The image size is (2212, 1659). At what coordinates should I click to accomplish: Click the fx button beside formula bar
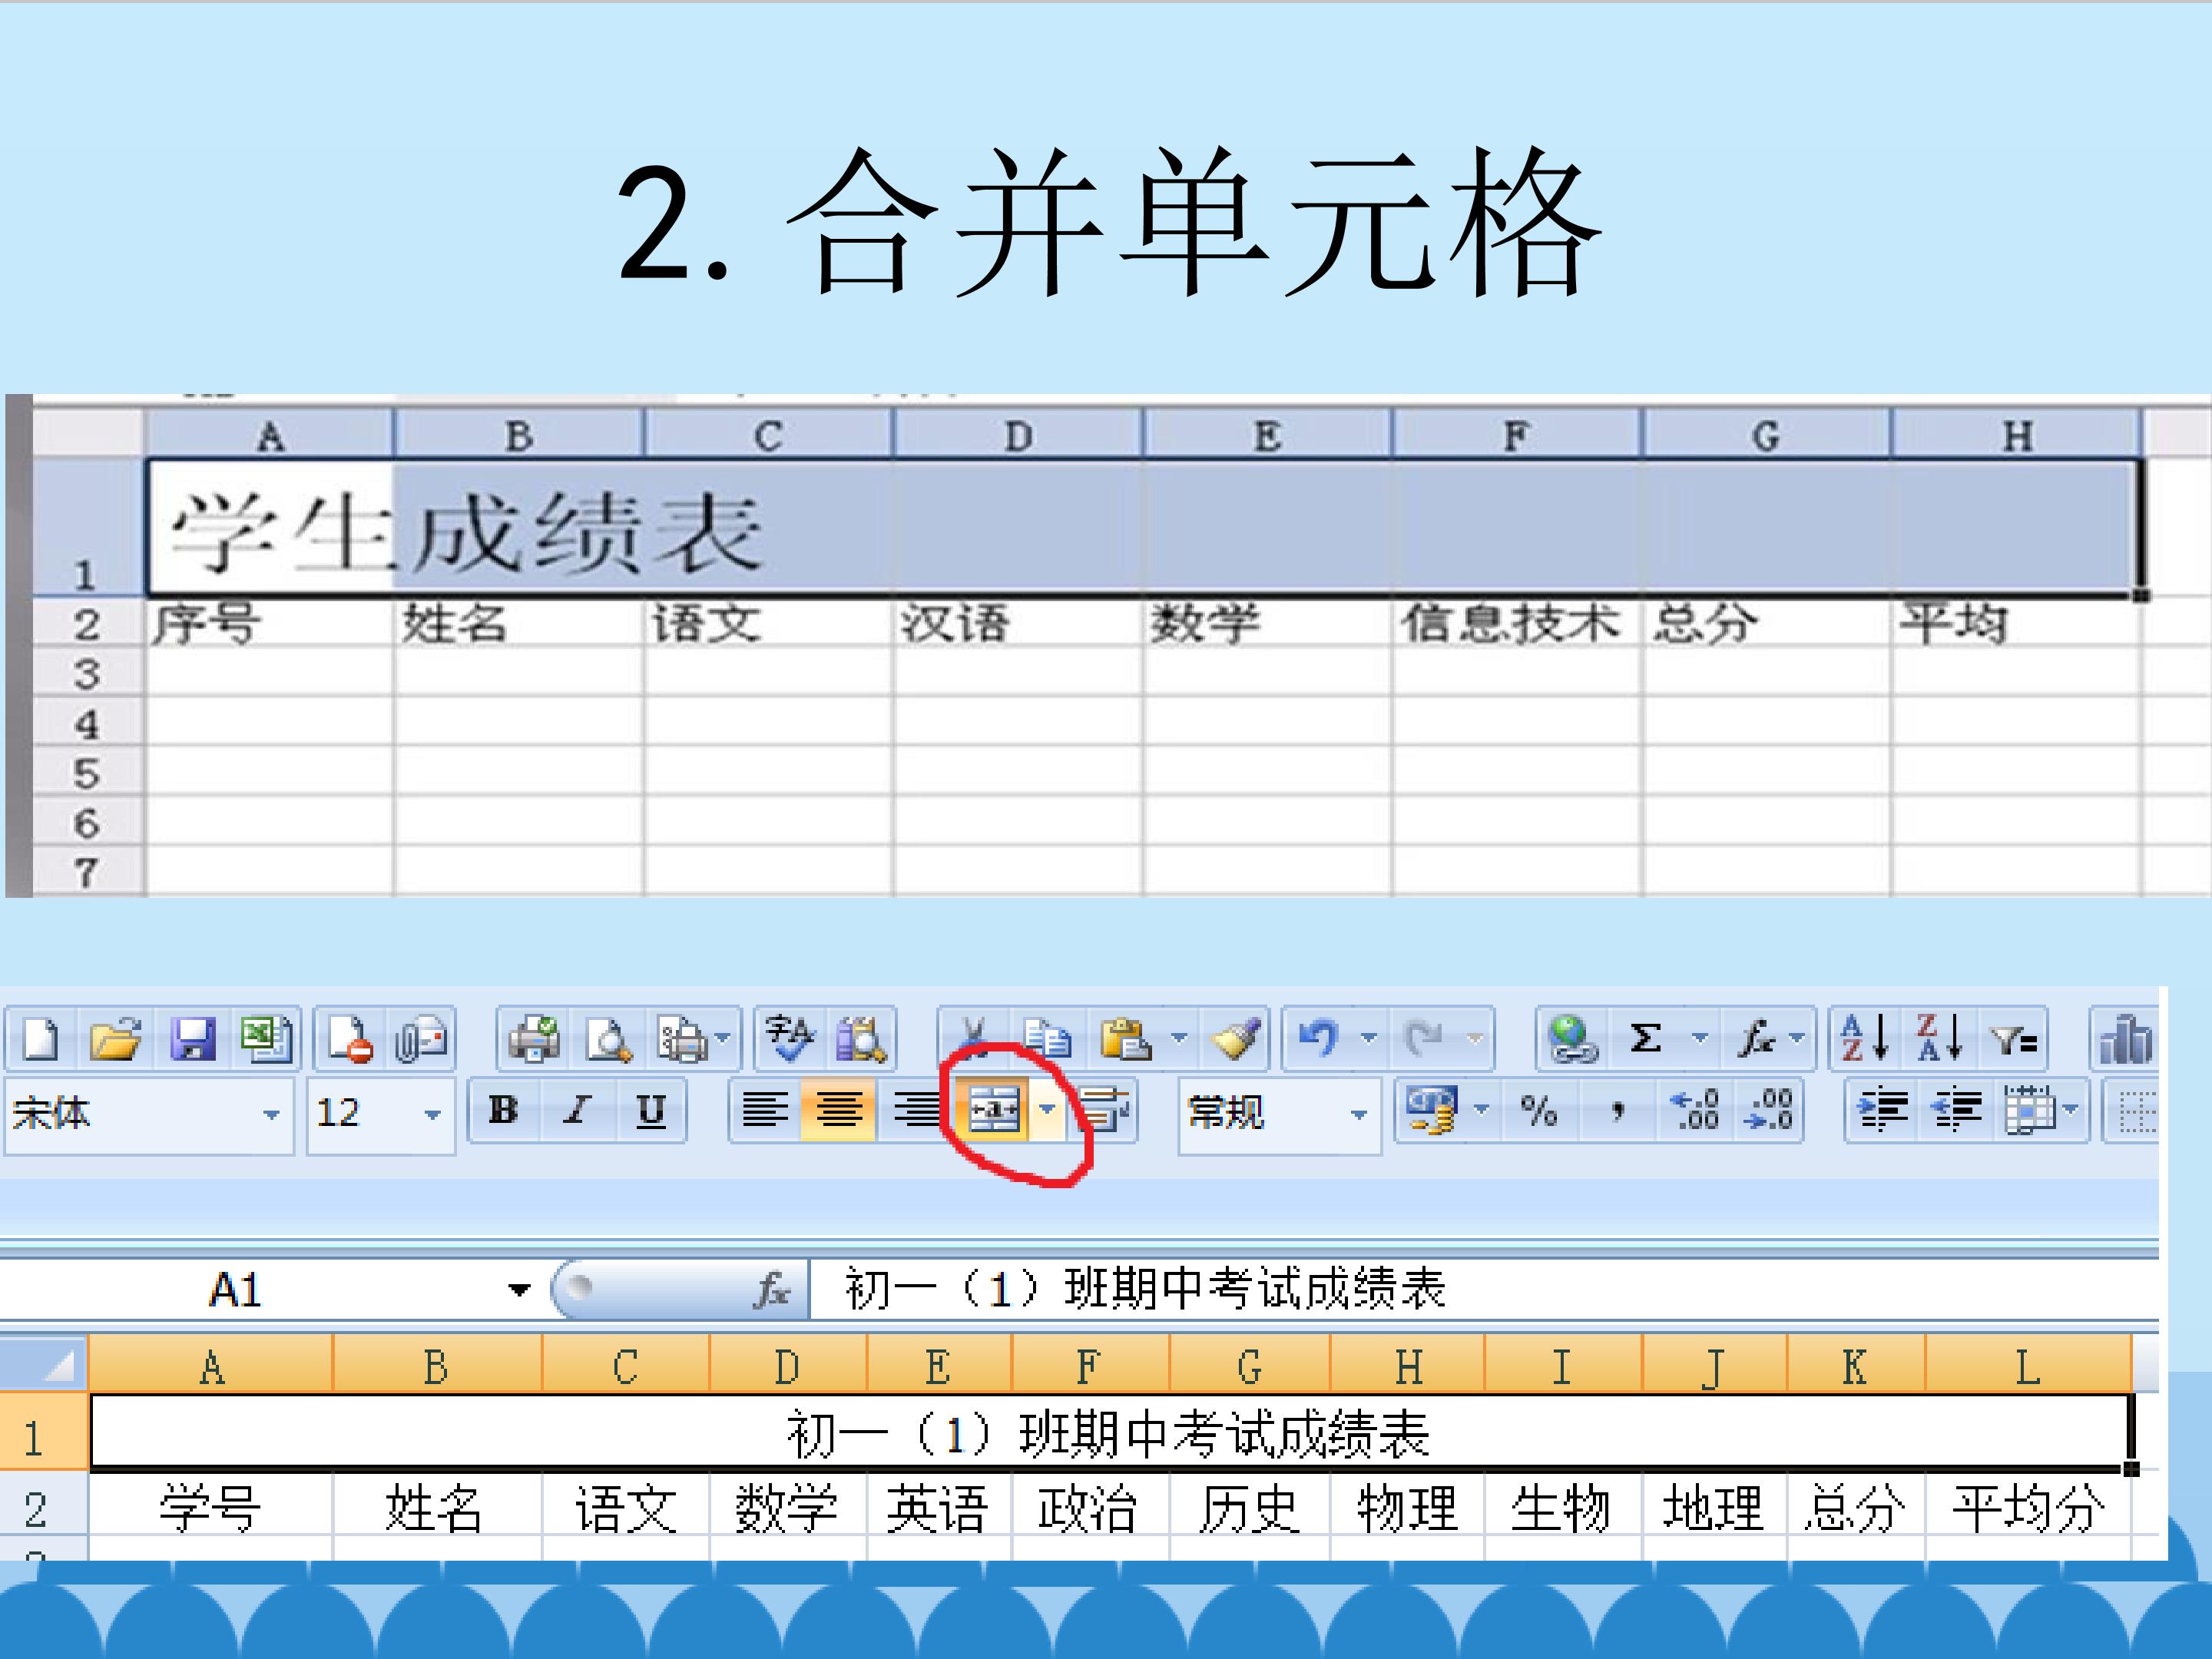click(x=773, y=1290)
